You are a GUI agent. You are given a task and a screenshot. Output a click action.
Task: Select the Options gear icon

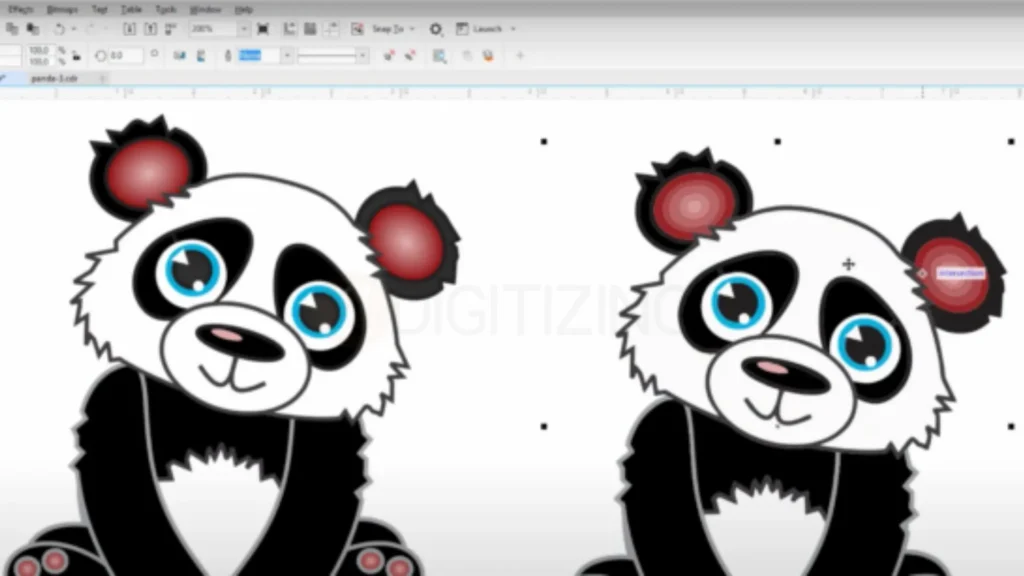coord(434,30)
